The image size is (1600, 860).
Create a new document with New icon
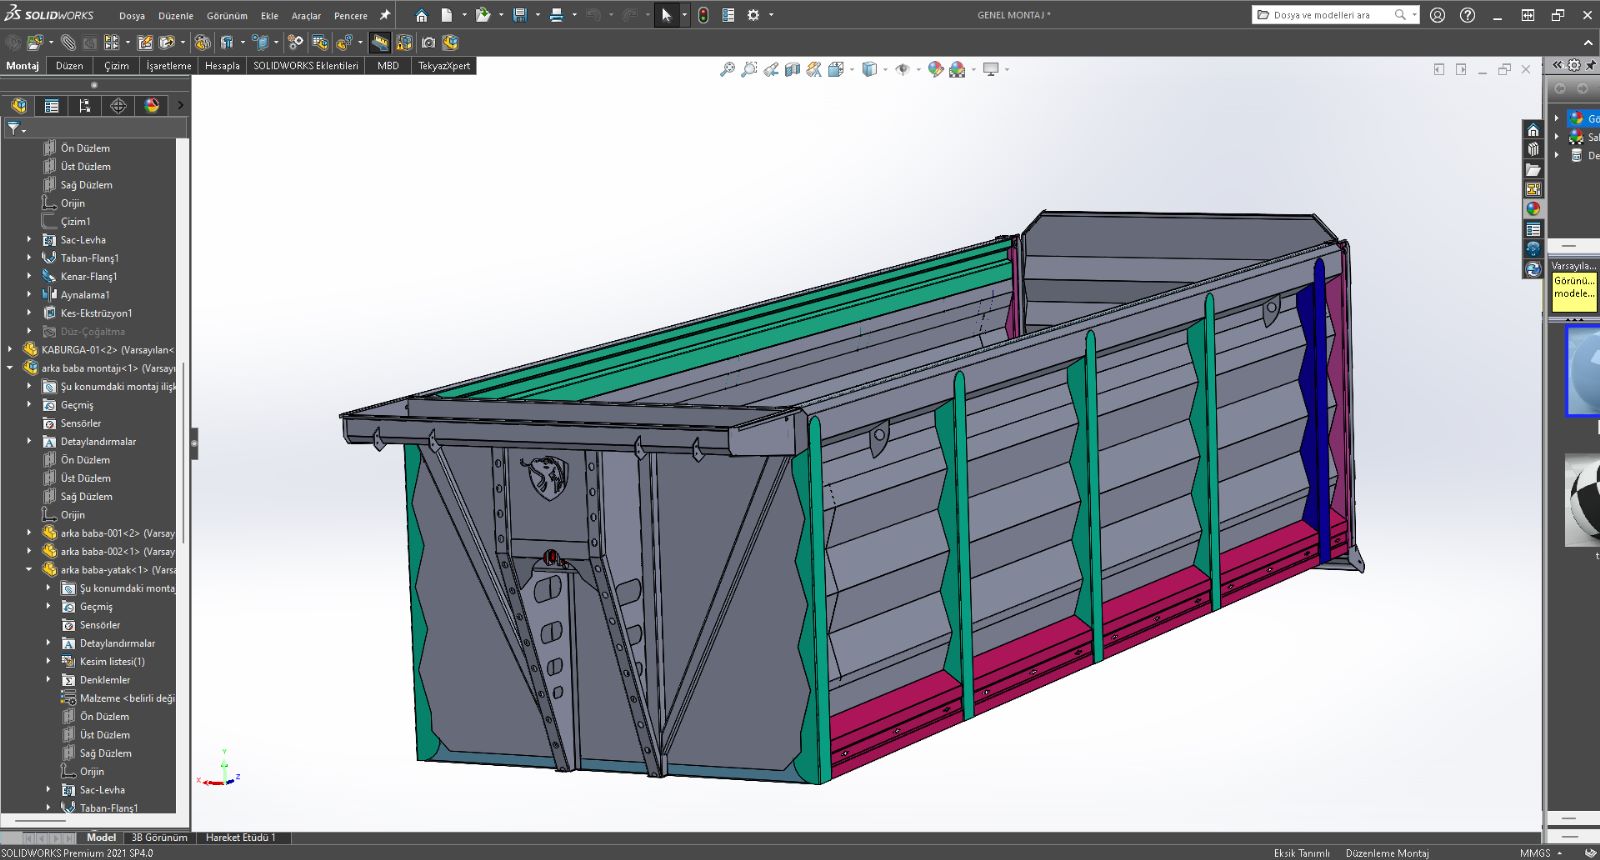click(447, 15)
